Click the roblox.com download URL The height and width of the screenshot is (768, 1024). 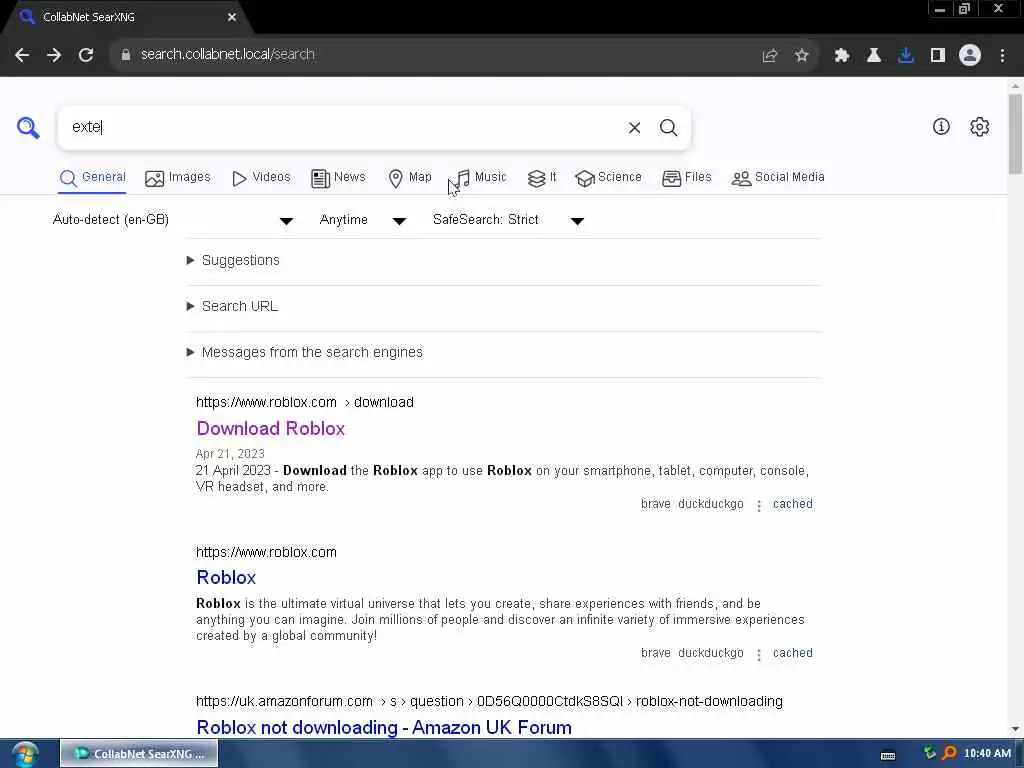pos(304,402)
